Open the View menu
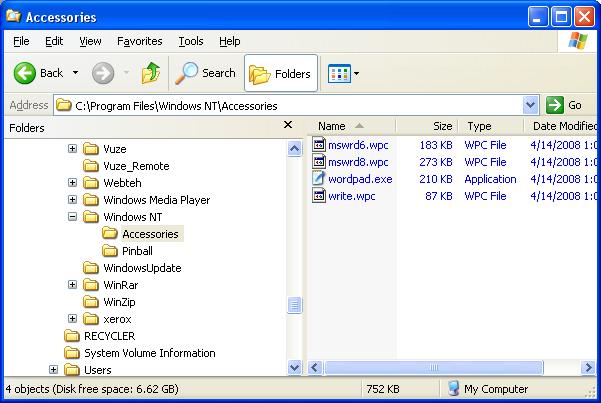The image size is (601, 403). coord(90,41)
